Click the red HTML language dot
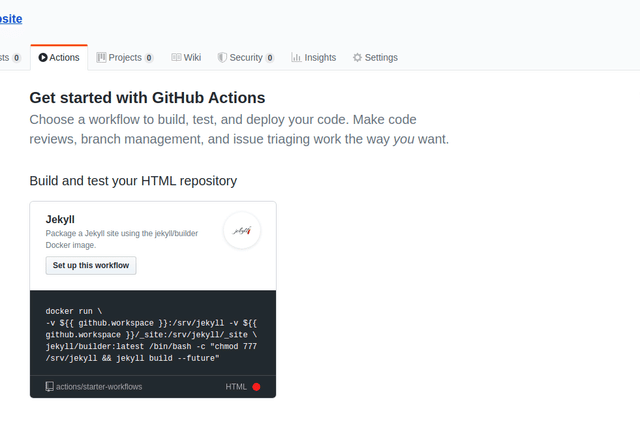The image size is (640, 426). coord(256,387)
